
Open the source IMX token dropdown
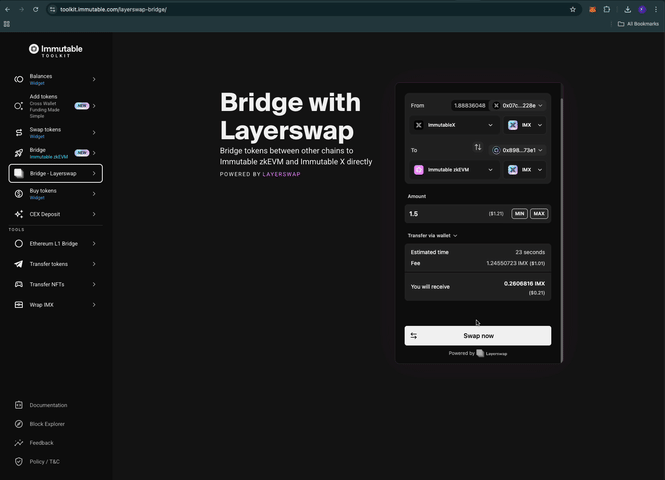pos(525,125)
